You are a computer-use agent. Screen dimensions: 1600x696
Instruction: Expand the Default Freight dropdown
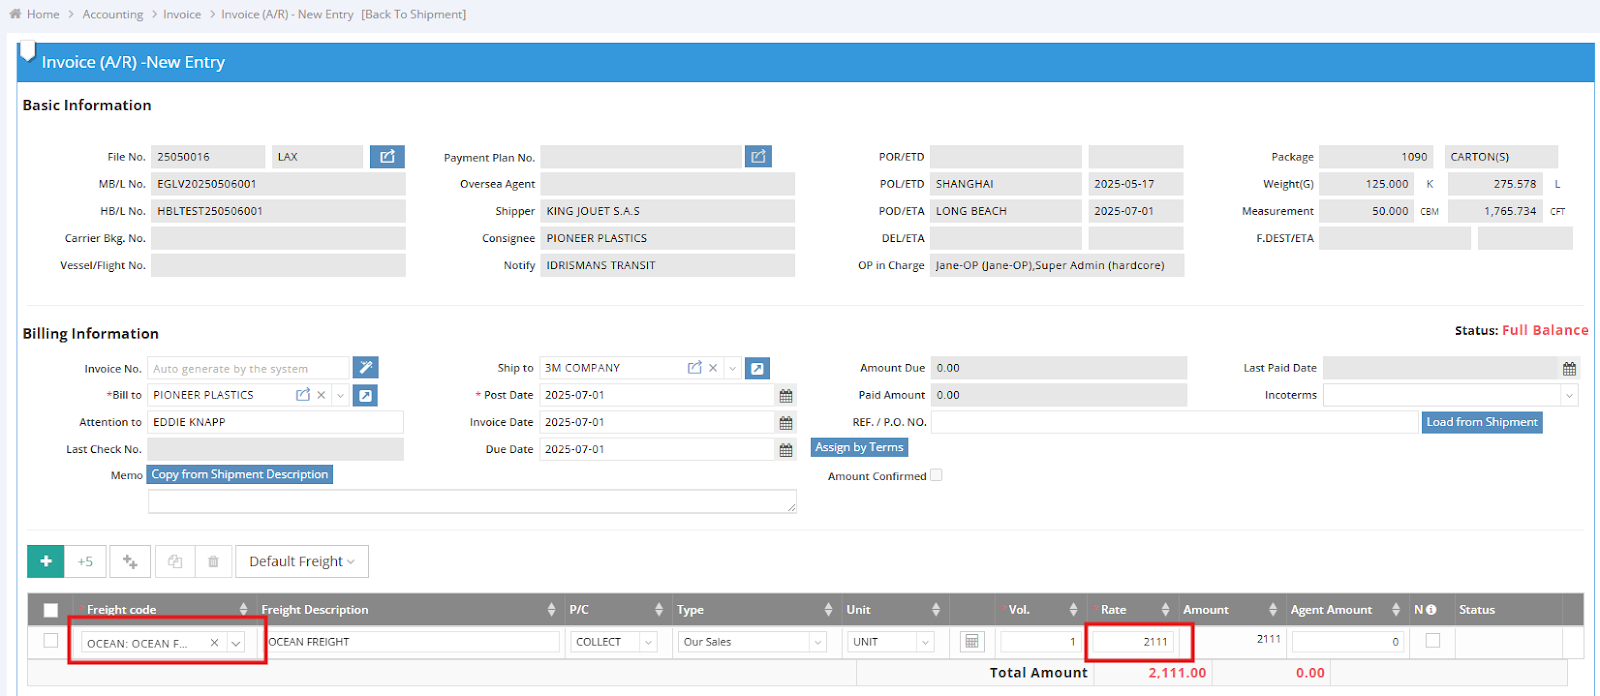(302, 561)
